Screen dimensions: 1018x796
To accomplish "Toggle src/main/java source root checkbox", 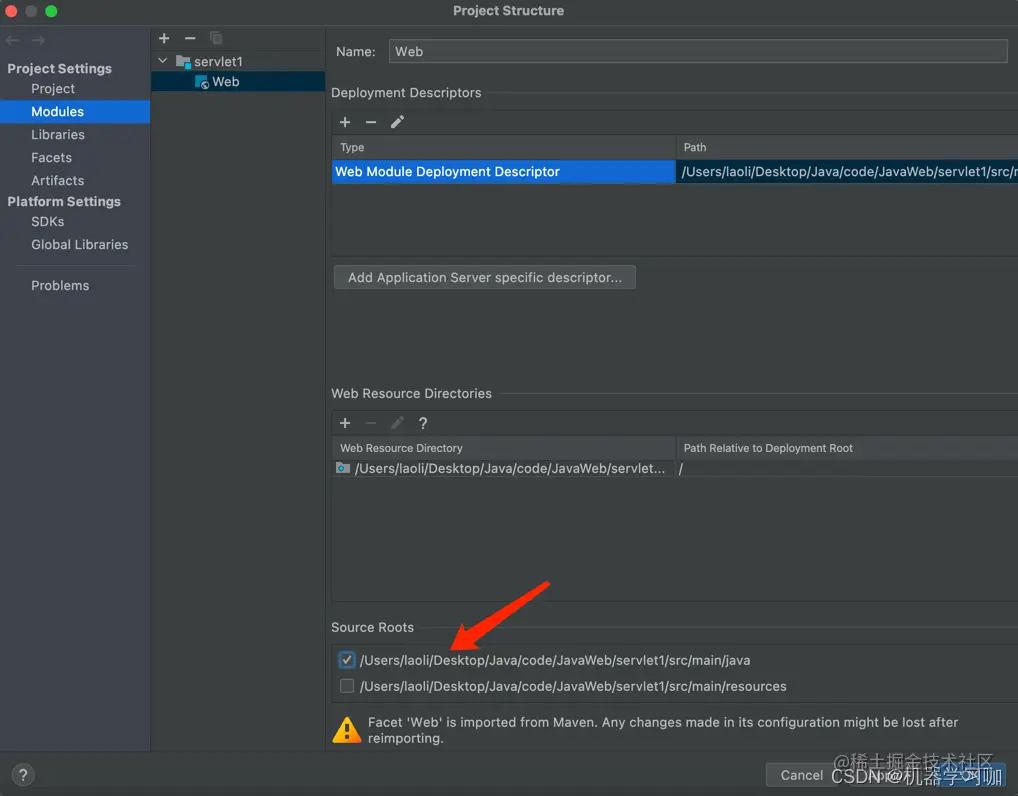I will point(347,660).
